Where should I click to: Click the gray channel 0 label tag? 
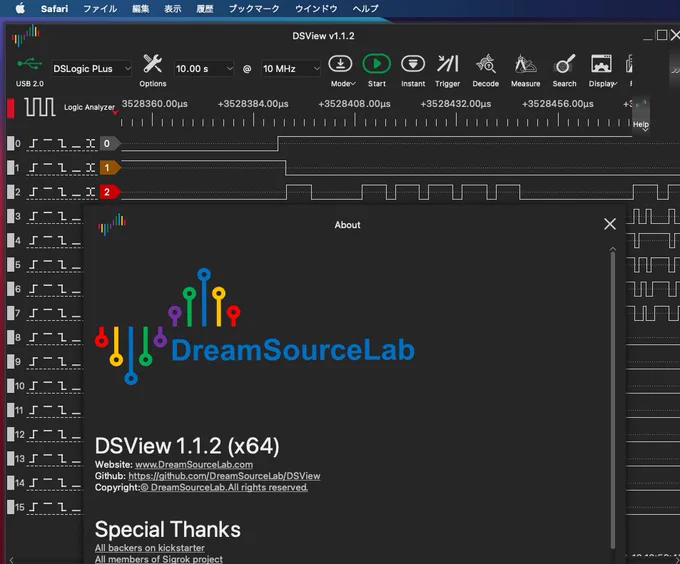pos(110,143)
